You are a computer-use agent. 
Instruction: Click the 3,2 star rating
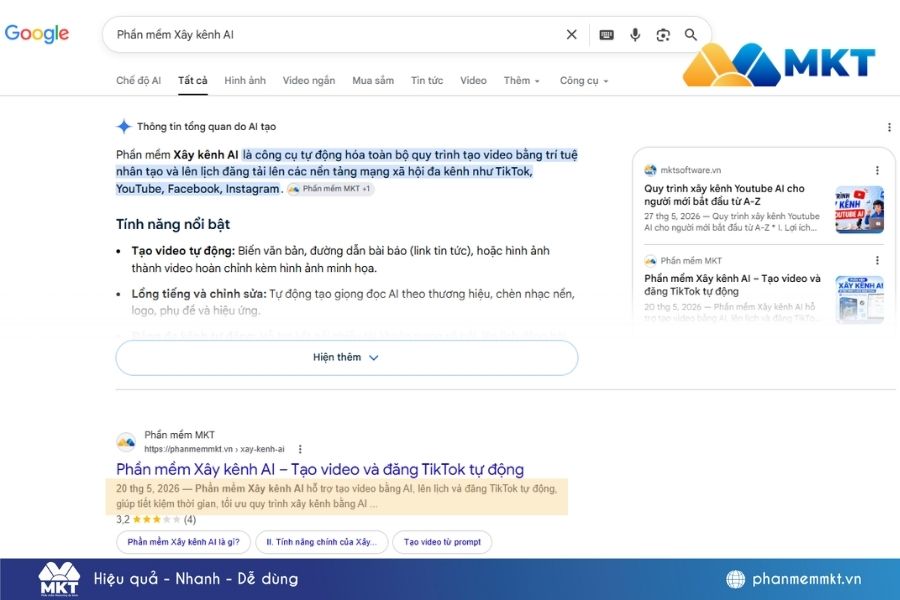[x=156, y=520]
